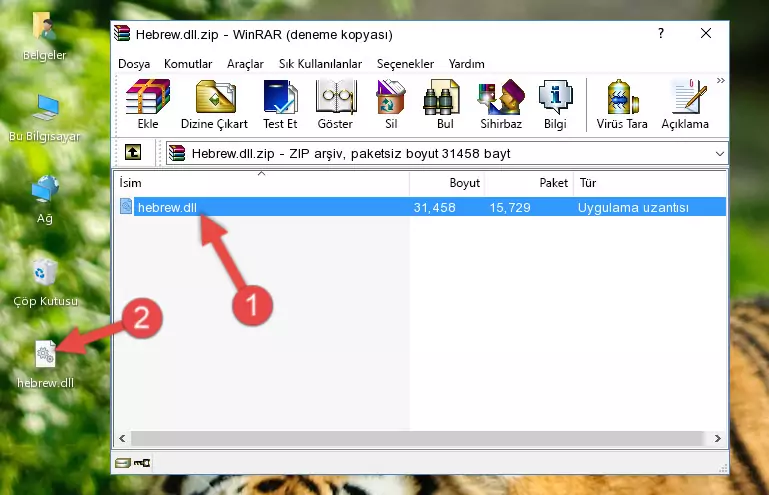Screen dimensions: 769x495
Task: Select the Çöp Kutusu recycle bin
Action: click(45, 282)
